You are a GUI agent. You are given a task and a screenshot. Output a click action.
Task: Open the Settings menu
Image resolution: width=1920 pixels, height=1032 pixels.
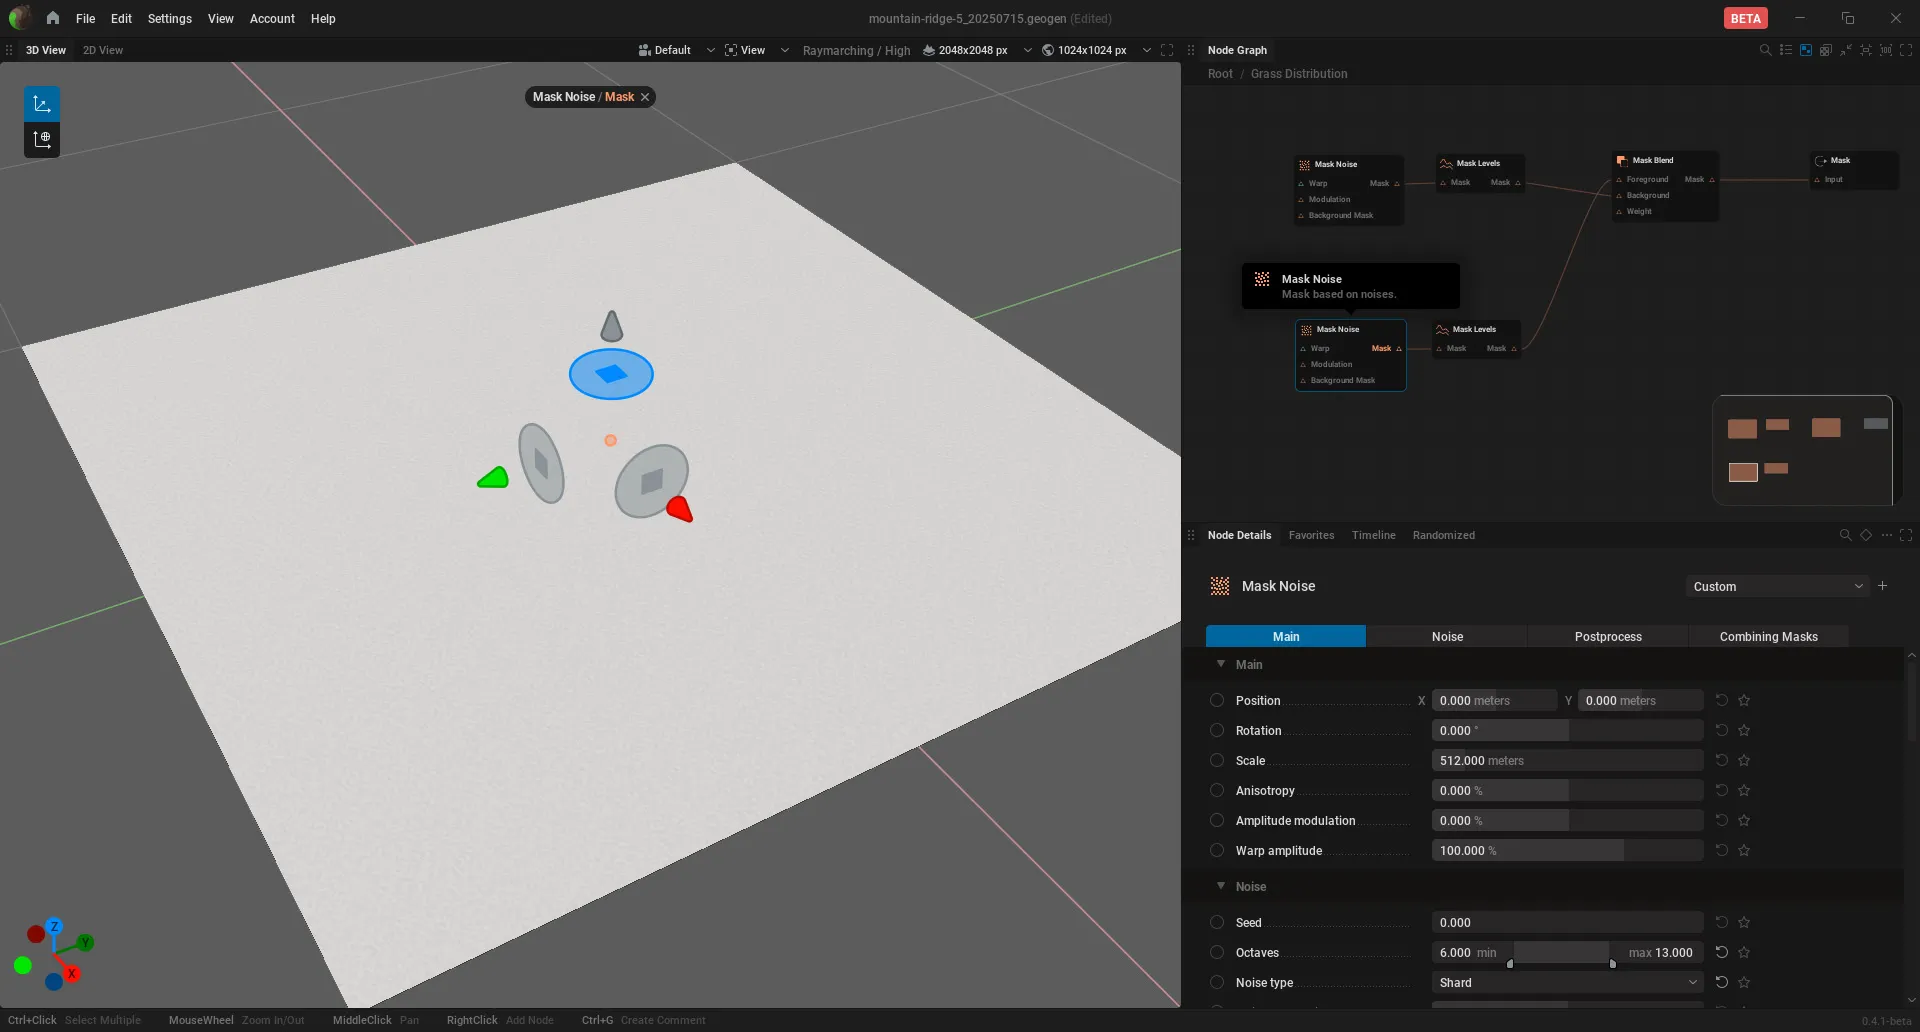(169, 19)
